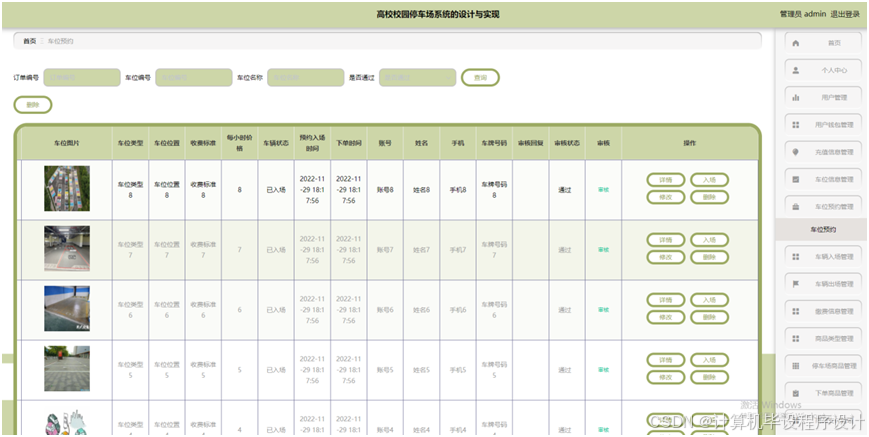Click the 收费标准6 cell
Image resolution: width=869 pixels, height=437 pixels.
pos(203,310)
